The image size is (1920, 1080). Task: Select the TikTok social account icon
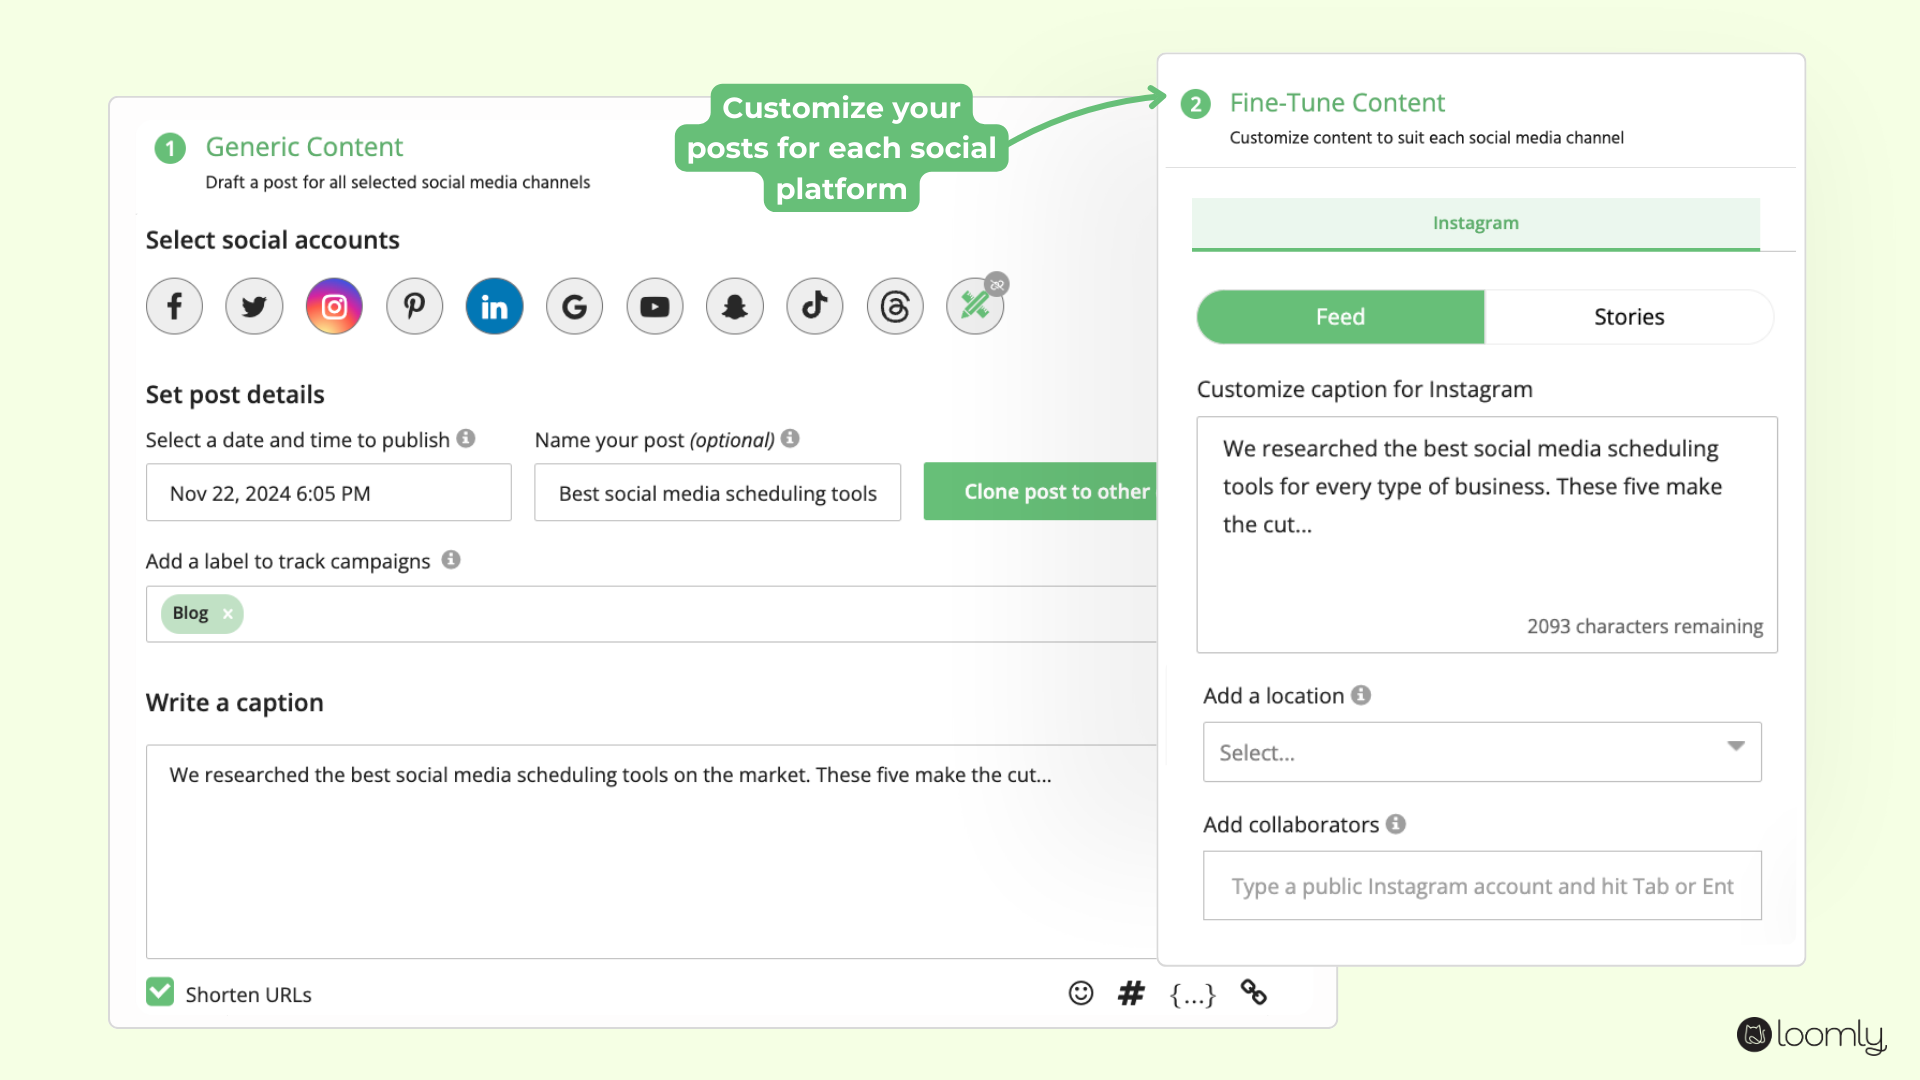coord(815,305)
